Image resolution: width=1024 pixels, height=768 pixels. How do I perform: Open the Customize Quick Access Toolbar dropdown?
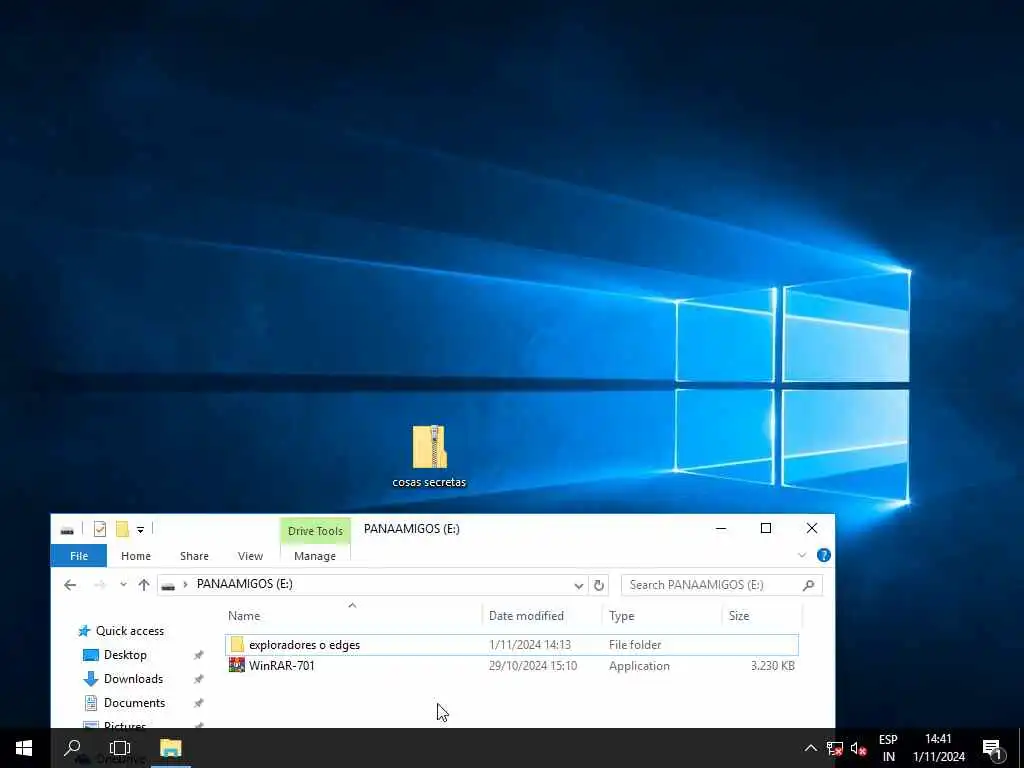pos(140,530)
